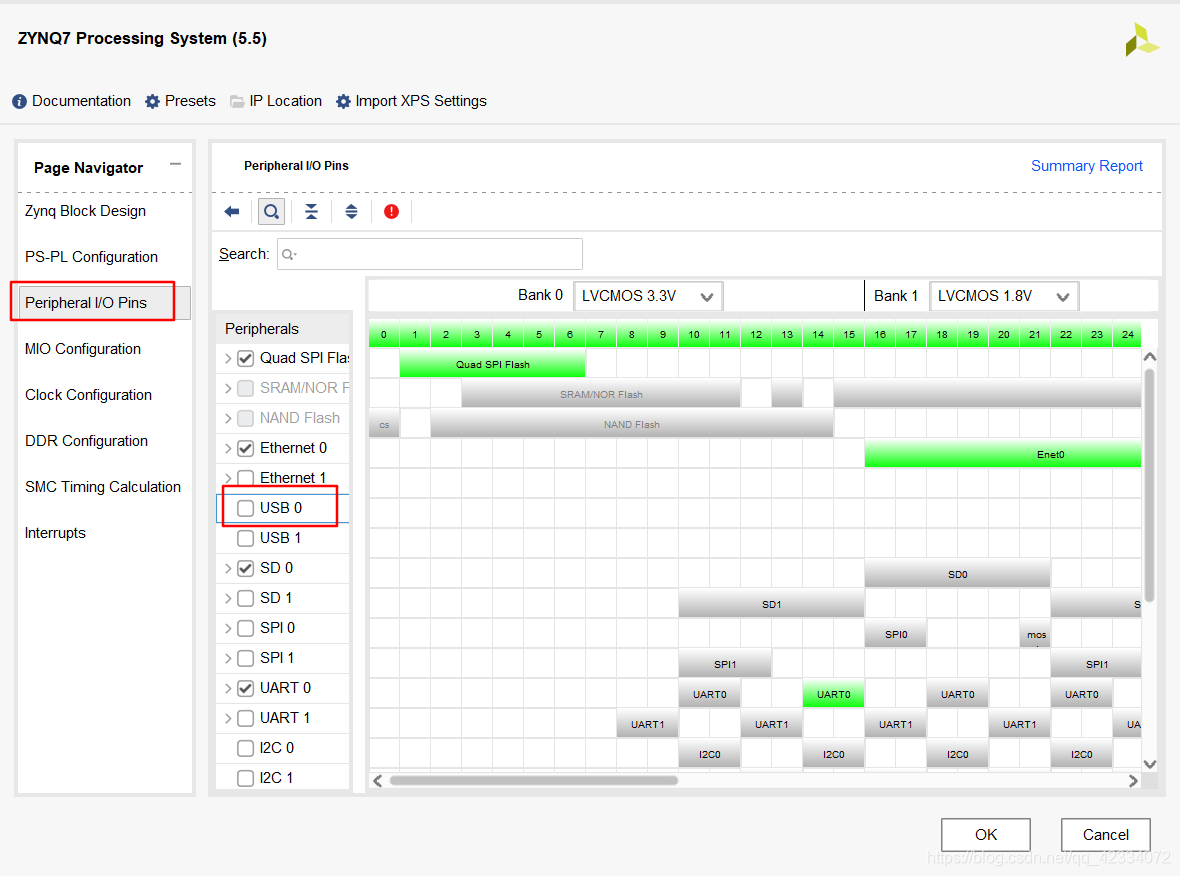Open SMC Timing Calculation page
The height and width of the screenshot is (876, 1180).
tap(103, 487)
